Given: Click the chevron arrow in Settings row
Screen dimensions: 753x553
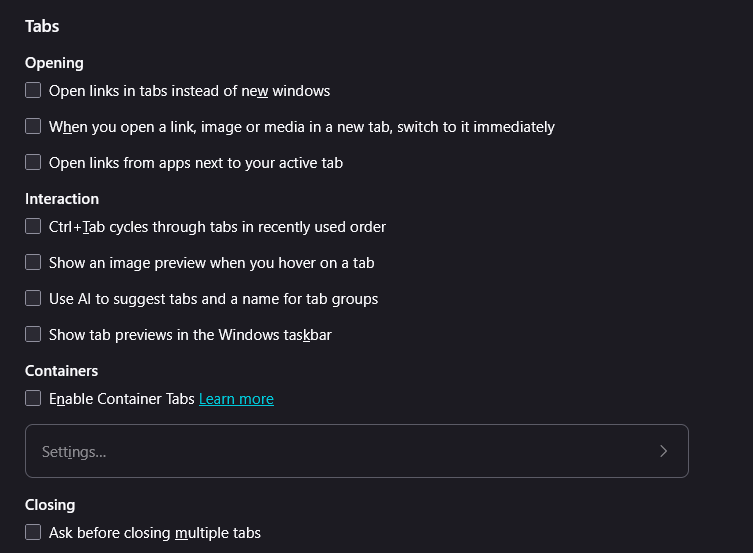Looking at the screenshot, I should point(663,451).
